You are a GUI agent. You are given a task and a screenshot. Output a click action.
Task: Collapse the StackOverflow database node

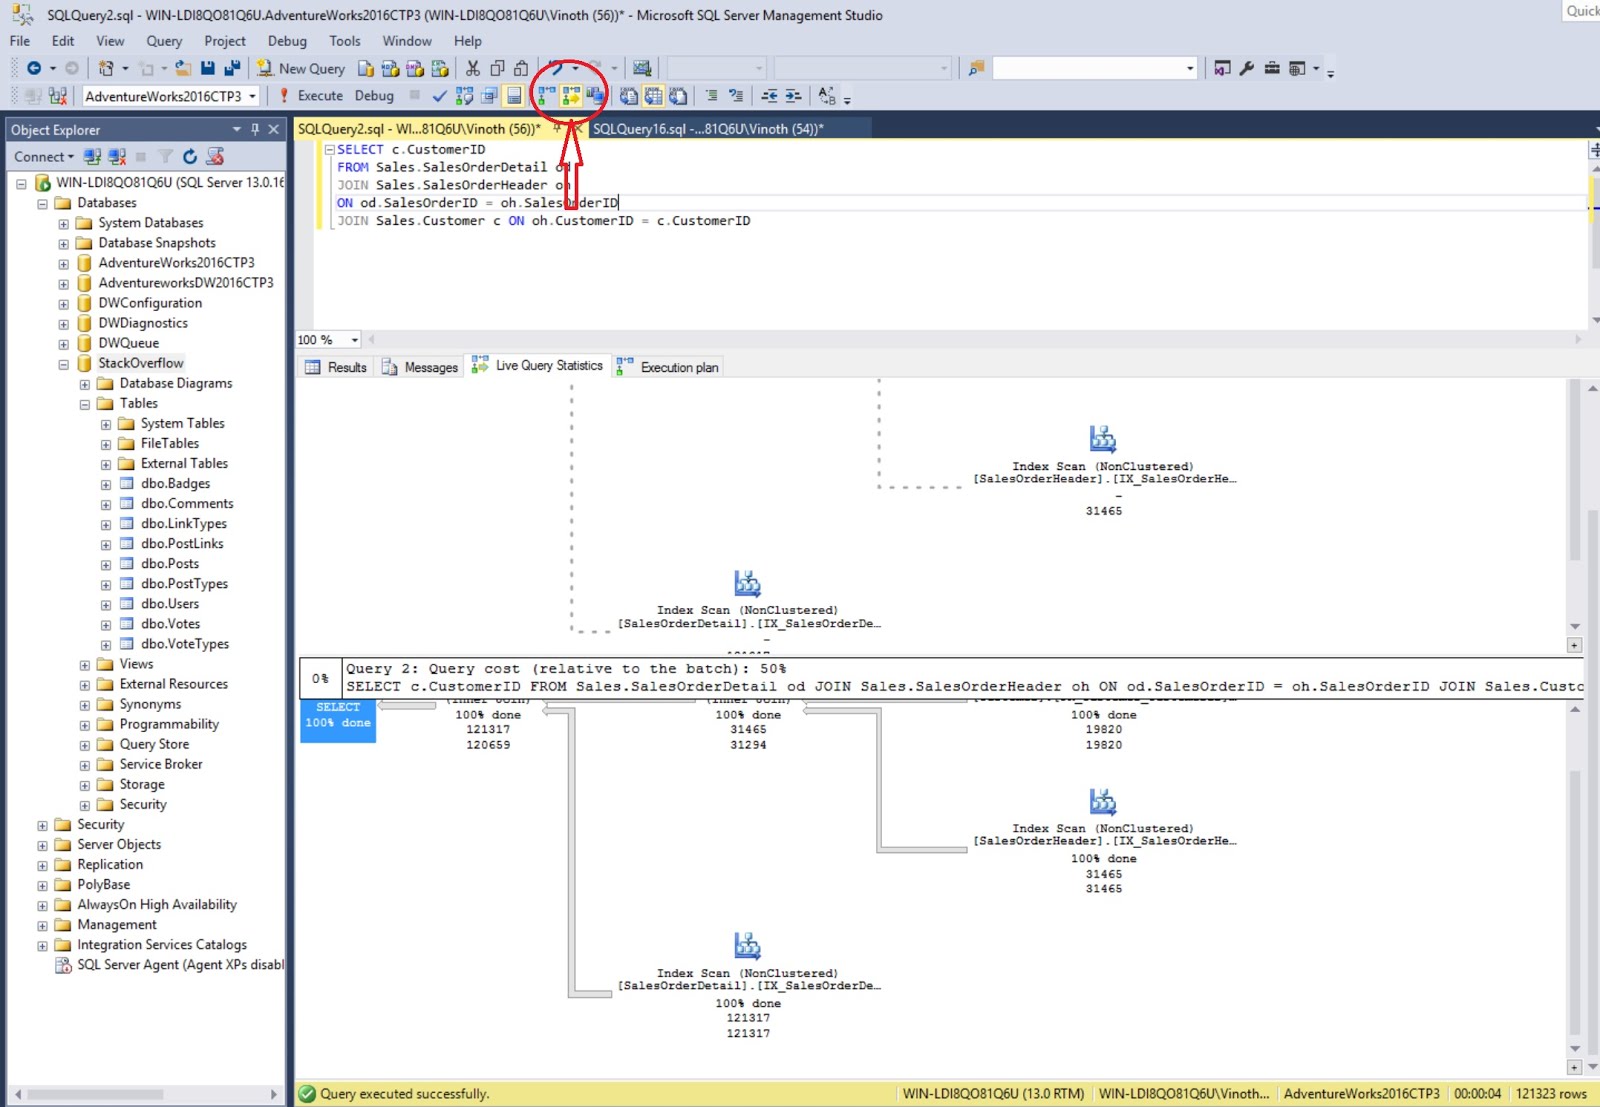64,364
